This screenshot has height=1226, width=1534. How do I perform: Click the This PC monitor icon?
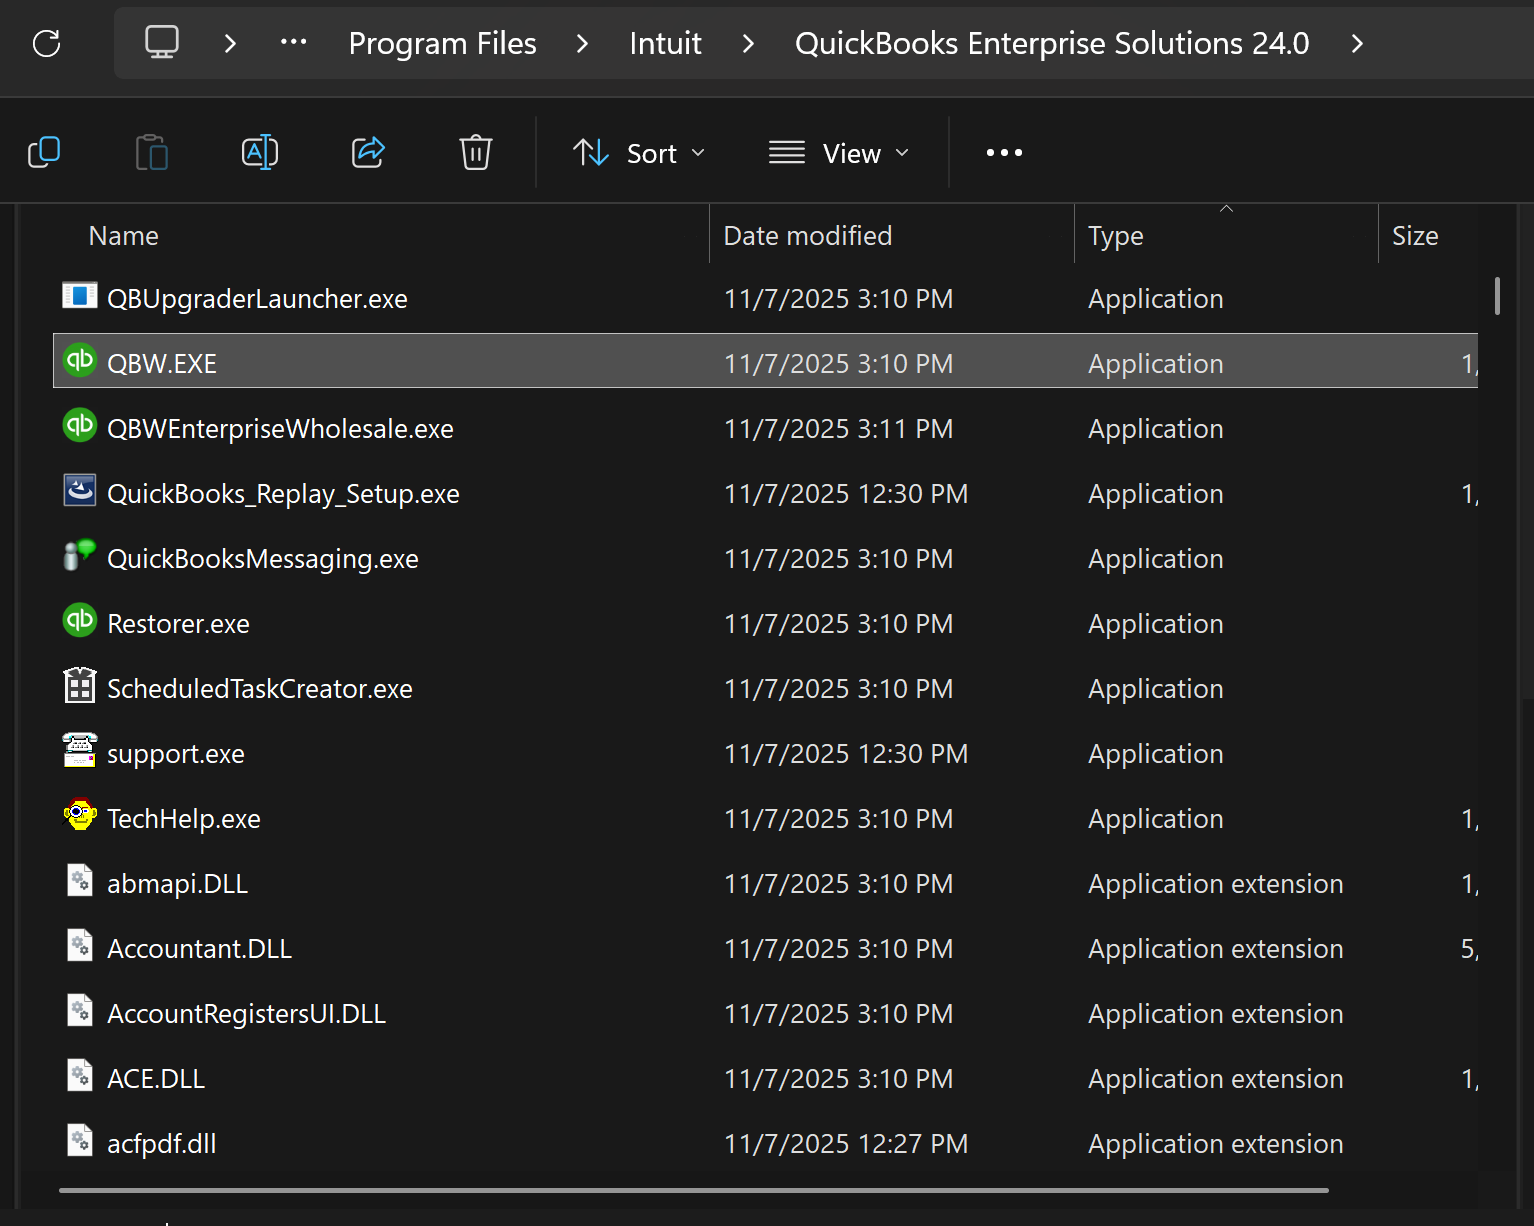[x=162, y=42]
